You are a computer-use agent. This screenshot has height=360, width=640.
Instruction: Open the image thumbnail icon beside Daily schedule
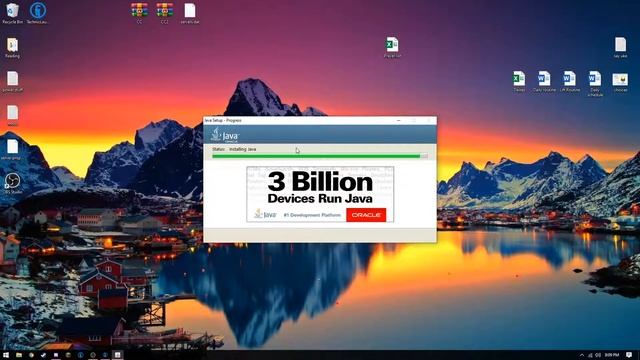[x=620, y=82]
